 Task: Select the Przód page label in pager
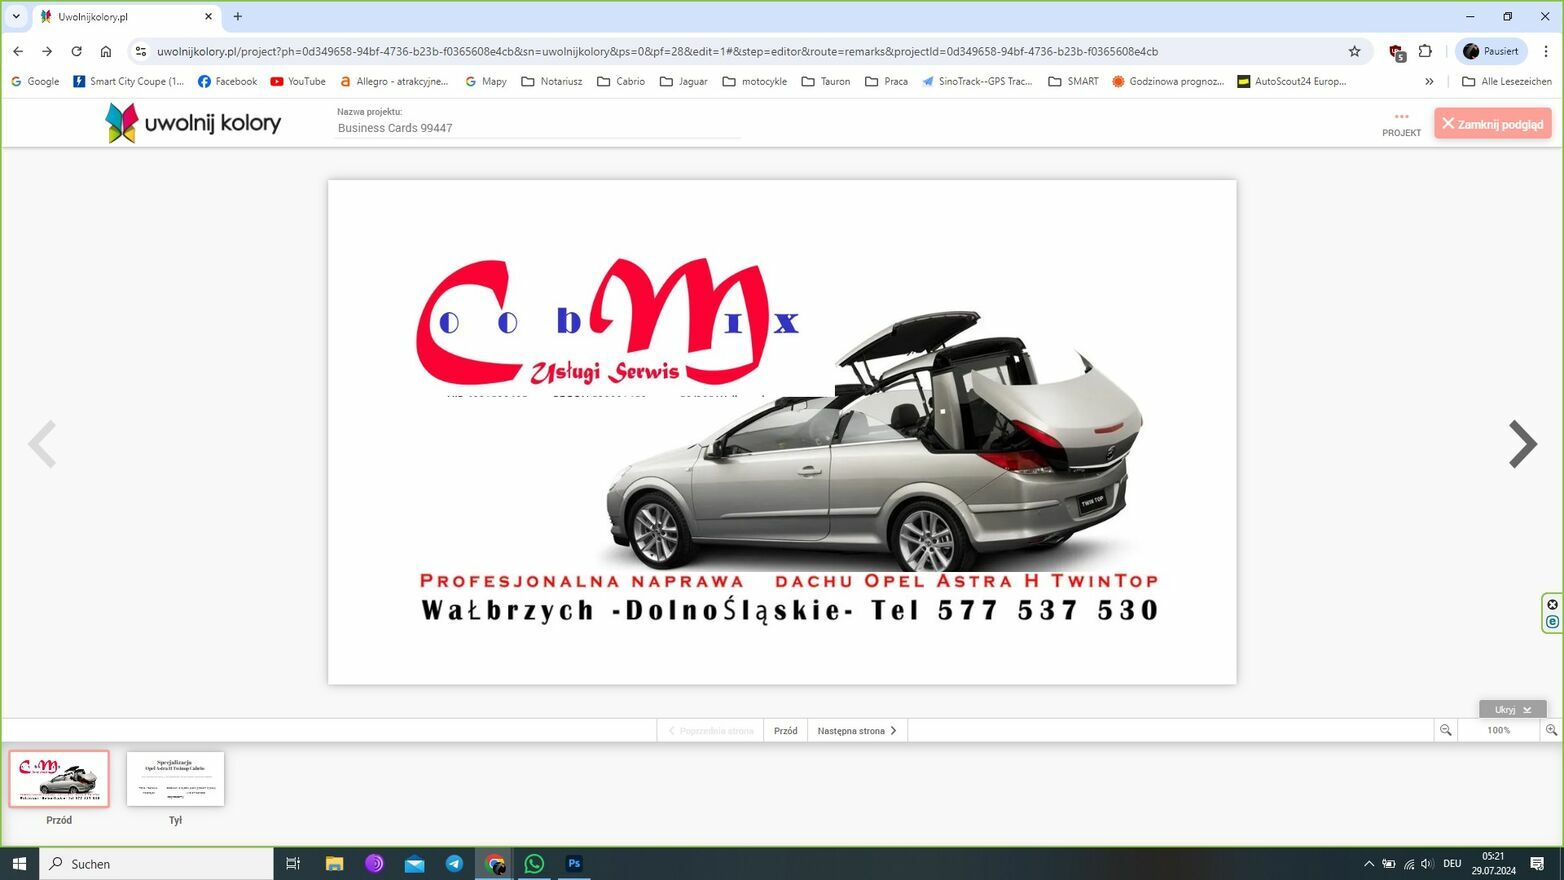[785, 731]
